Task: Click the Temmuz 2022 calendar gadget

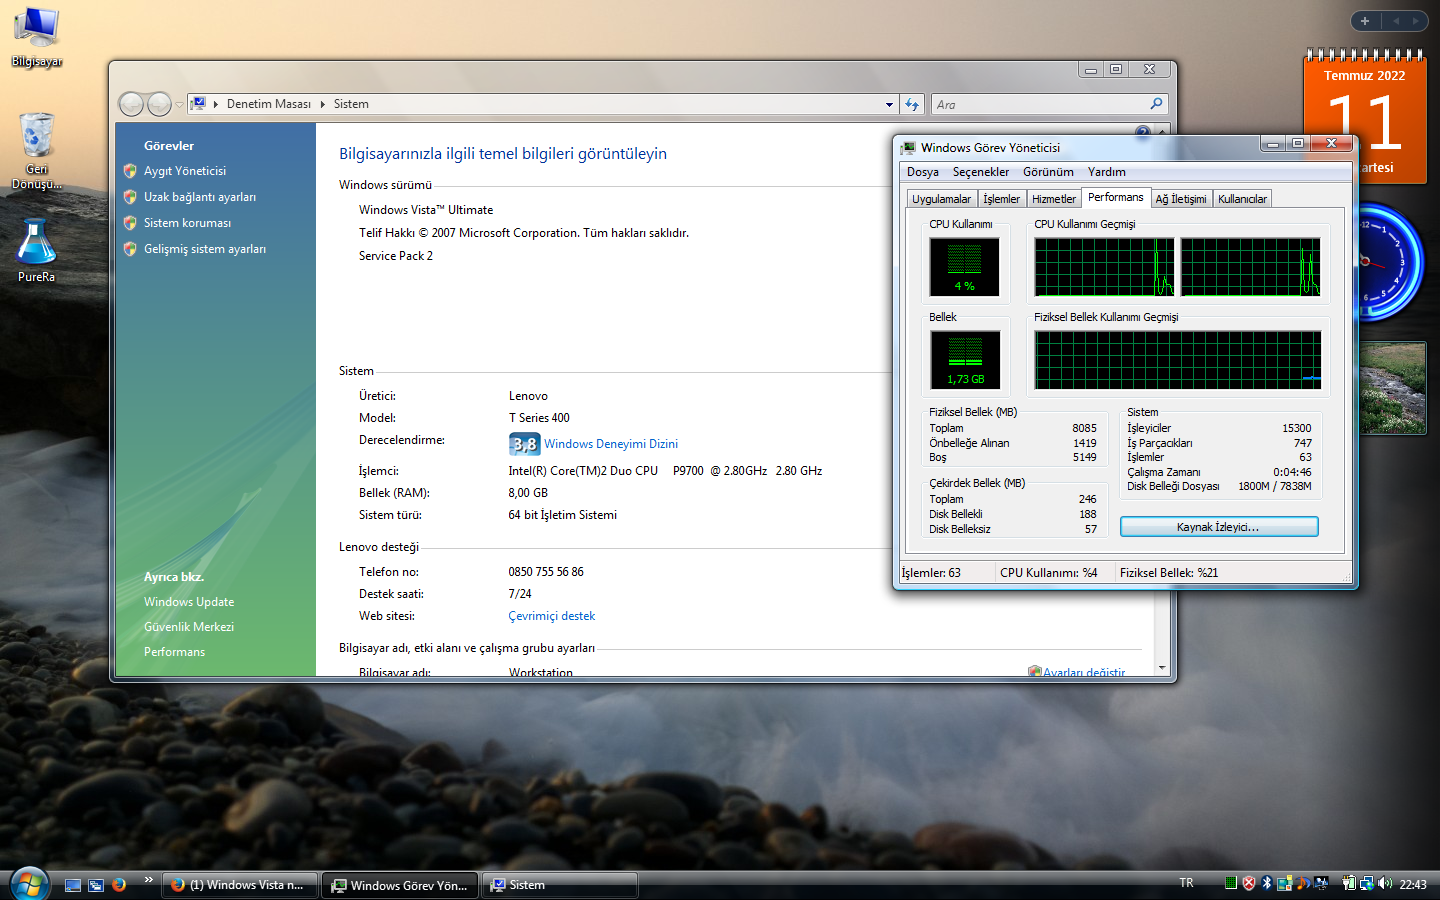Action: 1365,117
